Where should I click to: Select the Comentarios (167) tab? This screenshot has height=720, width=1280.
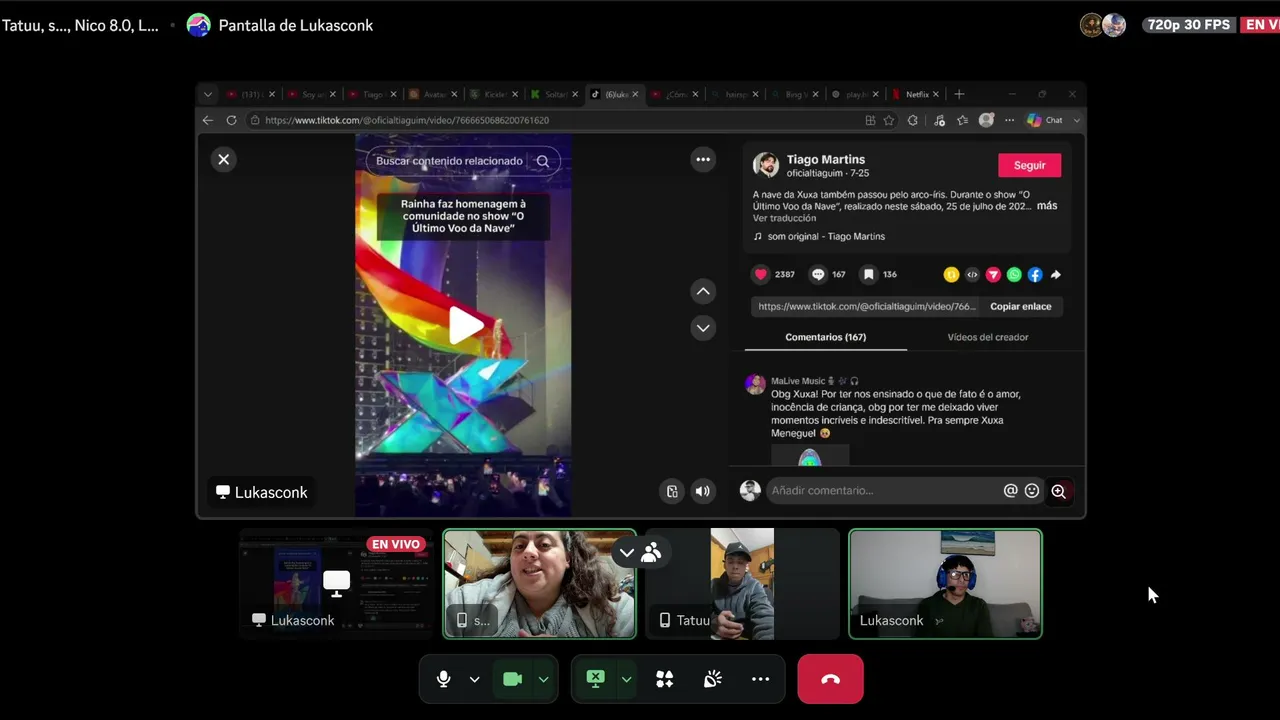click(x=826, y=337)
